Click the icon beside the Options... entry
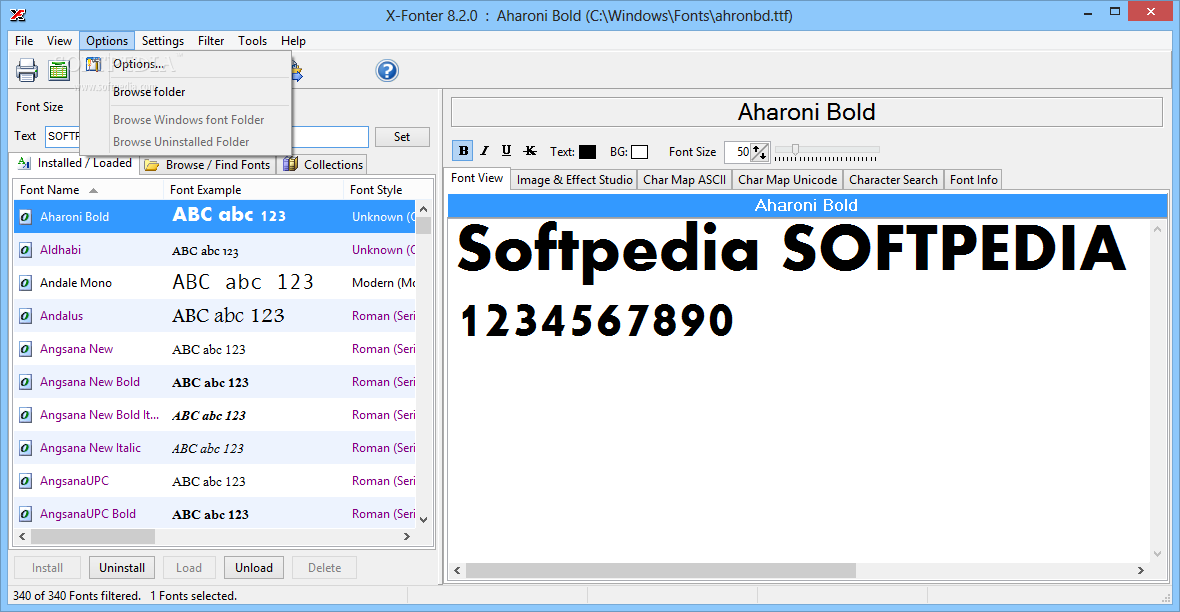Screen dimensions: 1180x612 pos(93,64)
